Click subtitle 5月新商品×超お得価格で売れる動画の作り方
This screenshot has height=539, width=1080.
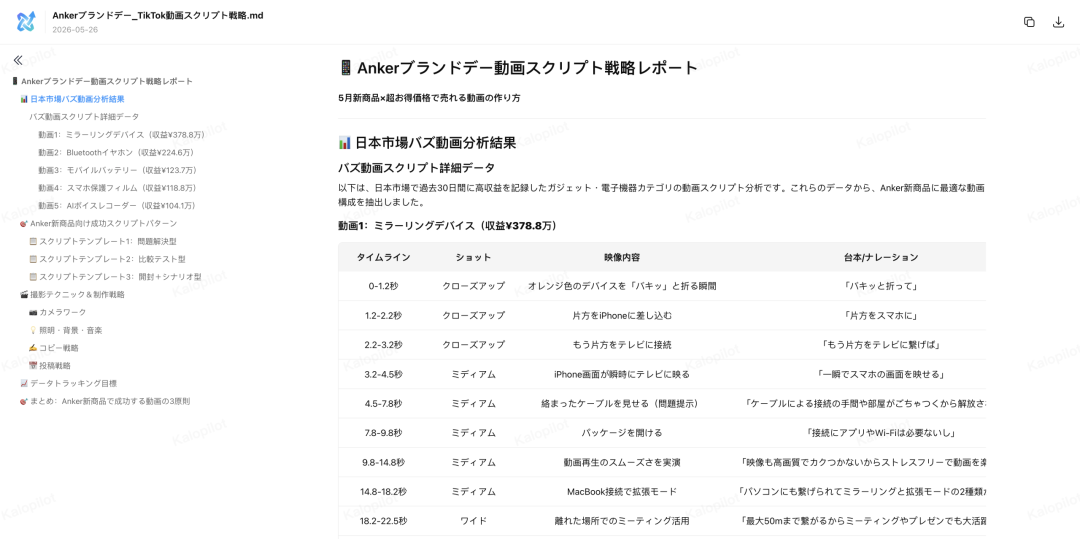coord(429,98)
